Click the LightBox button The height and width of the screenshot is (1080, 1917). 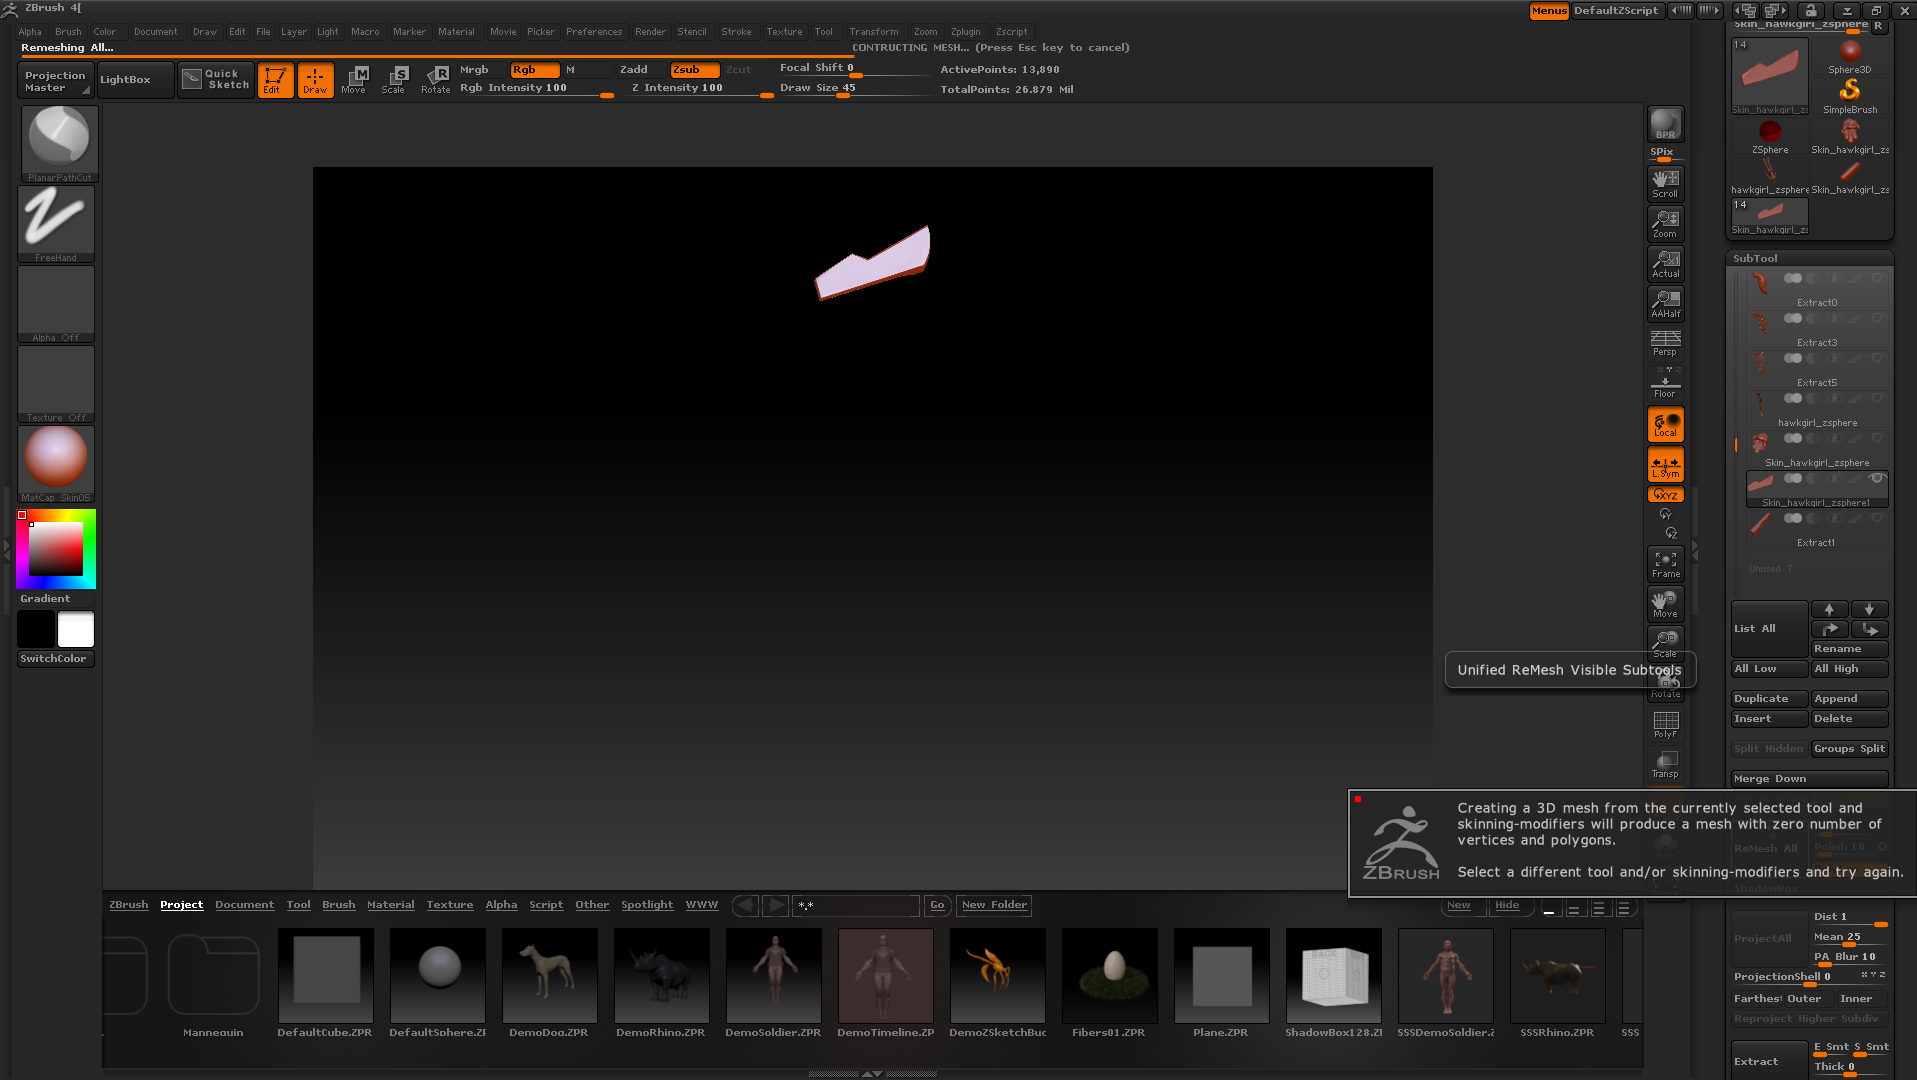coord(136,80)
